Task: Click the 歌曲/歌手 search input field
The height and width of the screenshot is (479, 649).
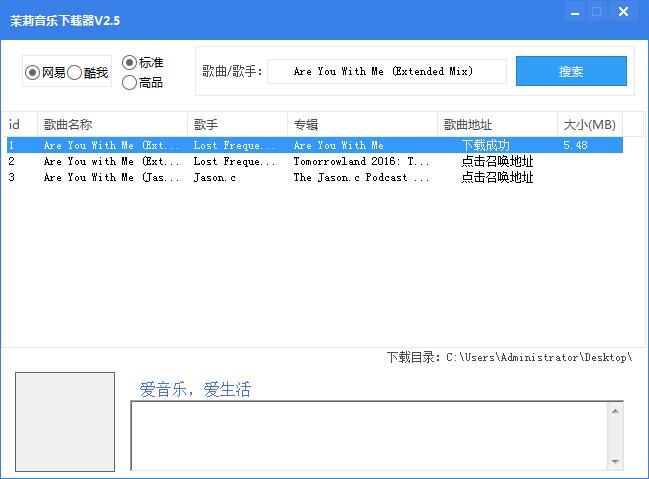Action: 387,71
